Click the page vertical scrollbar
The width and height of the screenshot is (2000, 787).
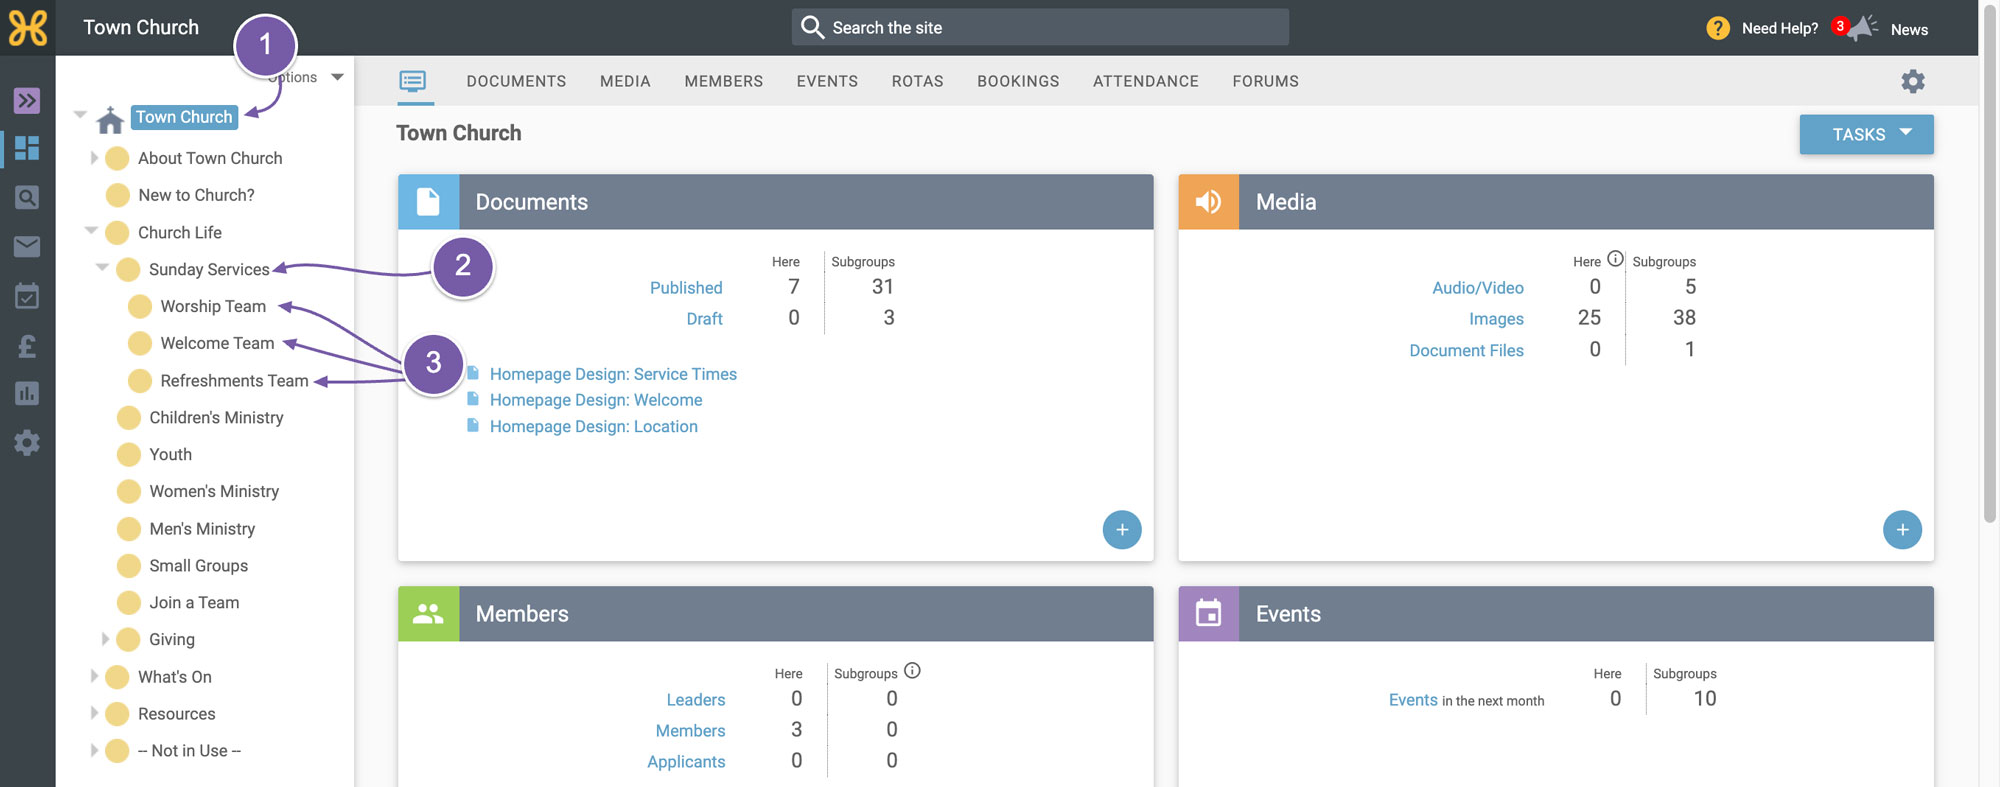(x=1990, y=265)
